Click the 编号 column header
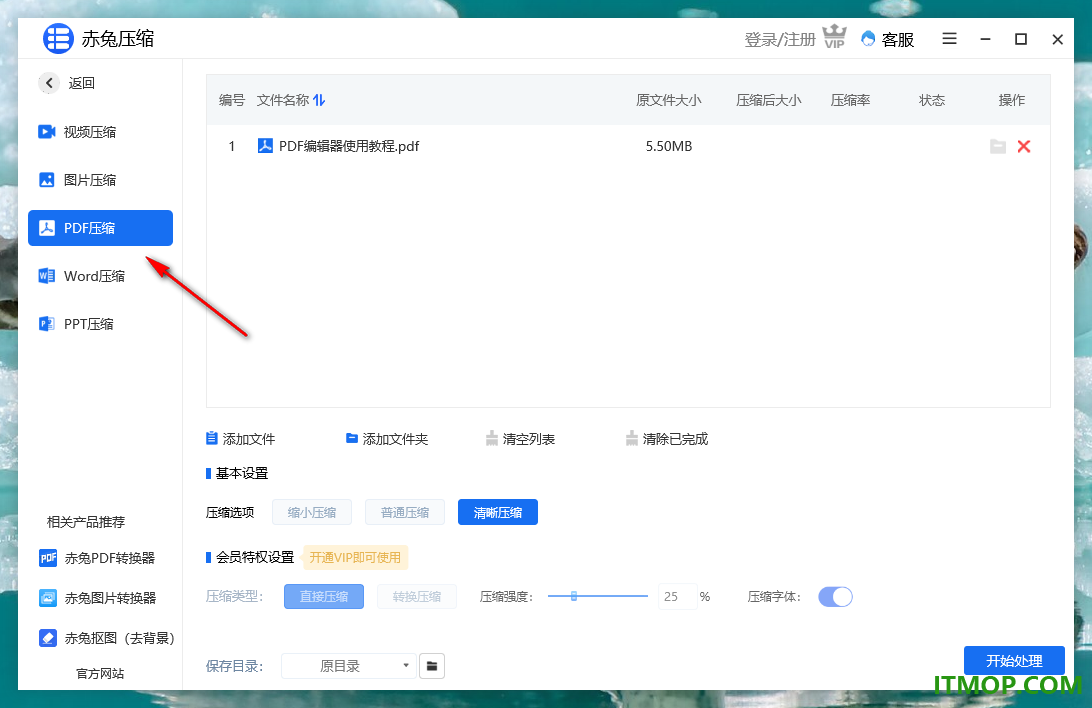This screenshot has height=708, width=1092. pos(232,100)
